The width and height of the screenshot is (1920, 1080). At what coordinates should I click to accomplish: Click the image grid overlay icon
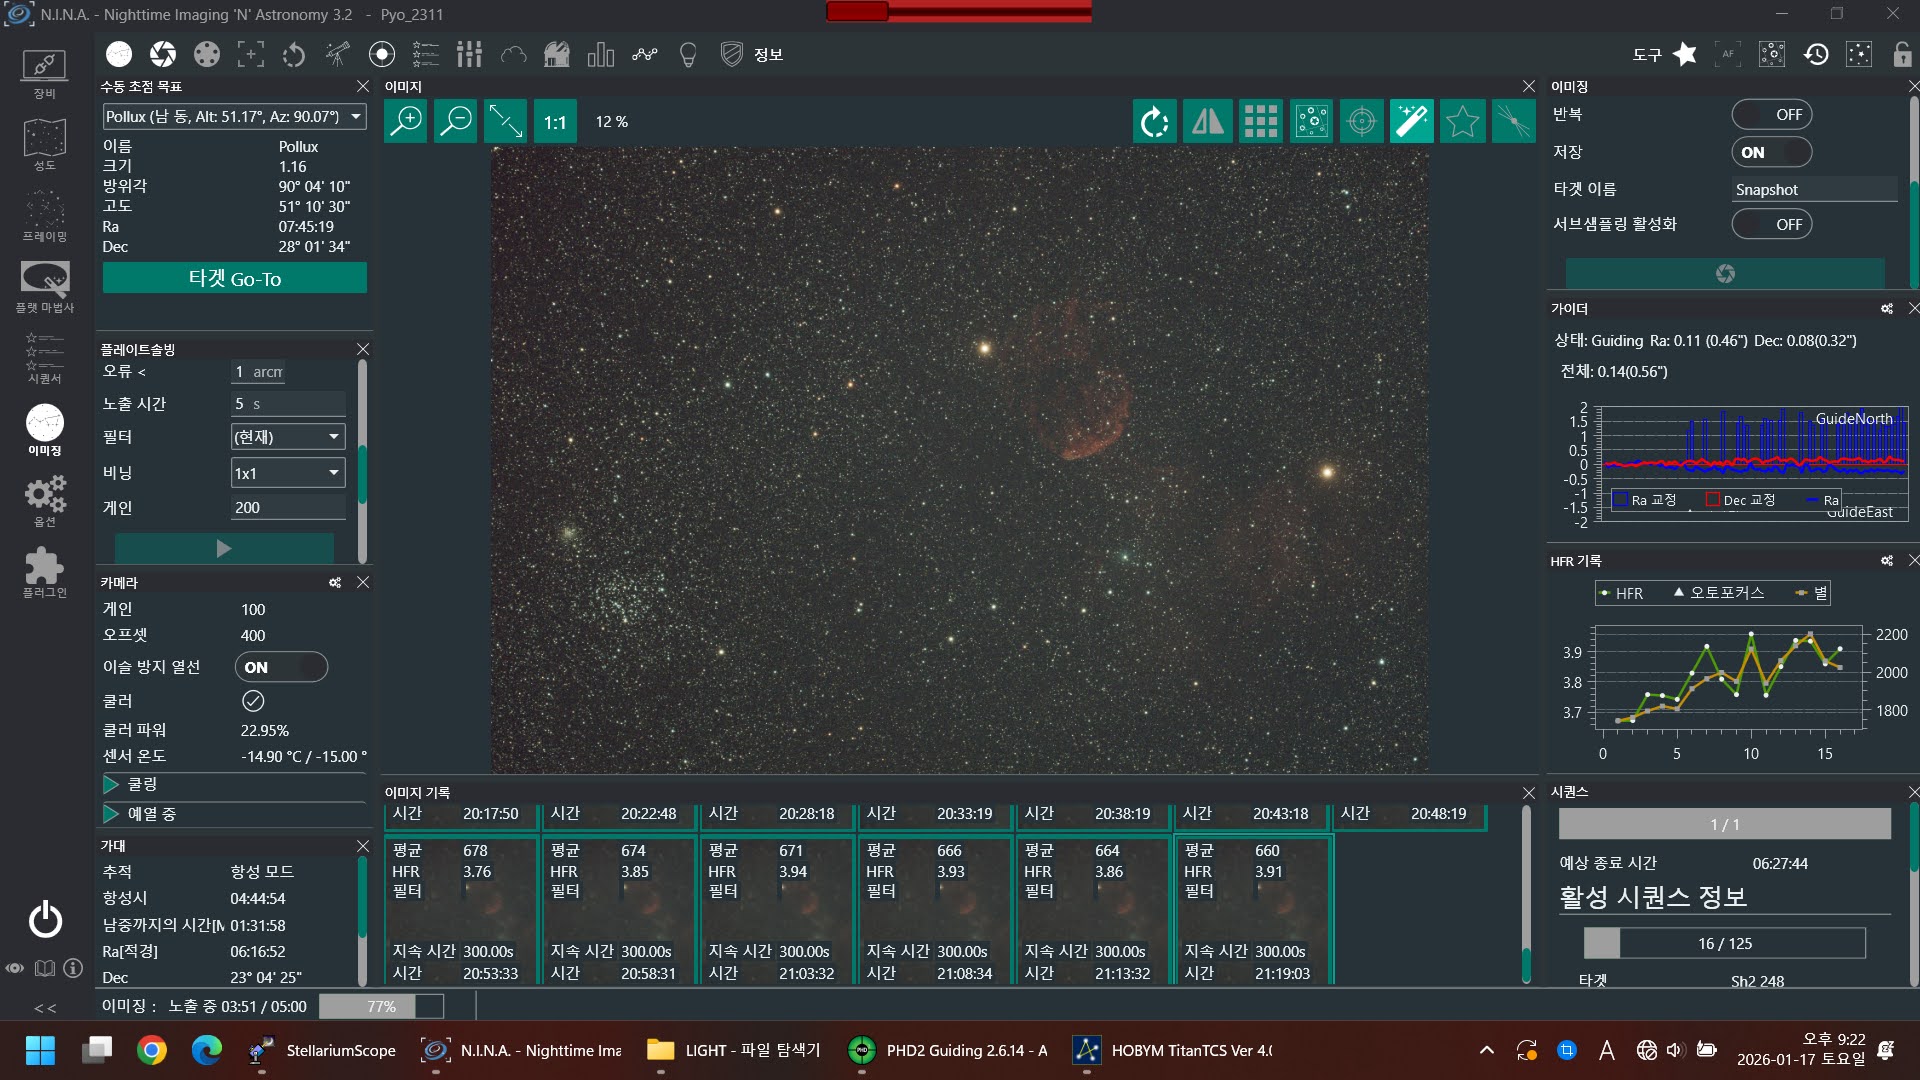tap(1260, 122)
